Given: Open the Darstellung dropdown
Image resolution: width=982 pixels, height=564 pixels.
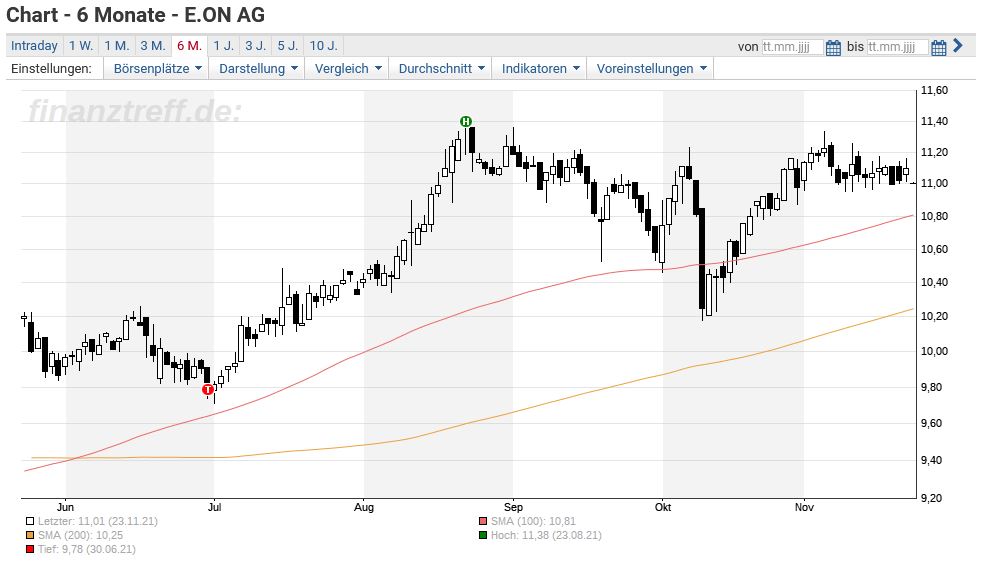Looking at the screenshot, I should coord(257,68).
